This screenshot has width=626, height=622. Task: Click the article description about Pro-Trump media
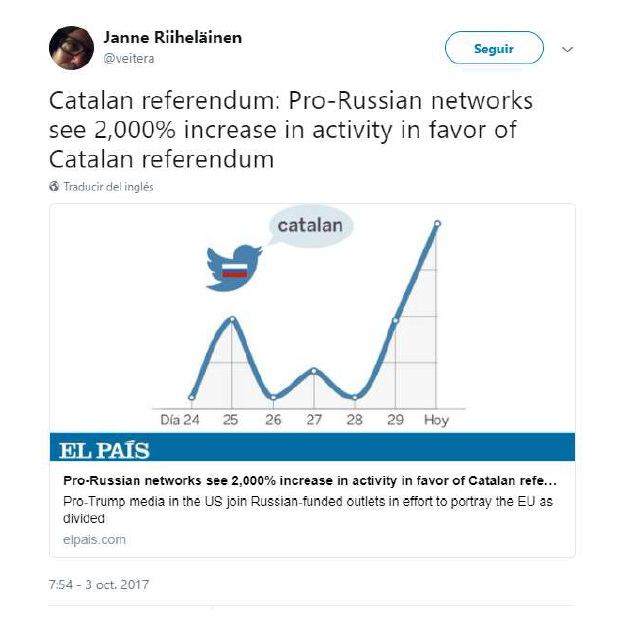tap(308, 510)
